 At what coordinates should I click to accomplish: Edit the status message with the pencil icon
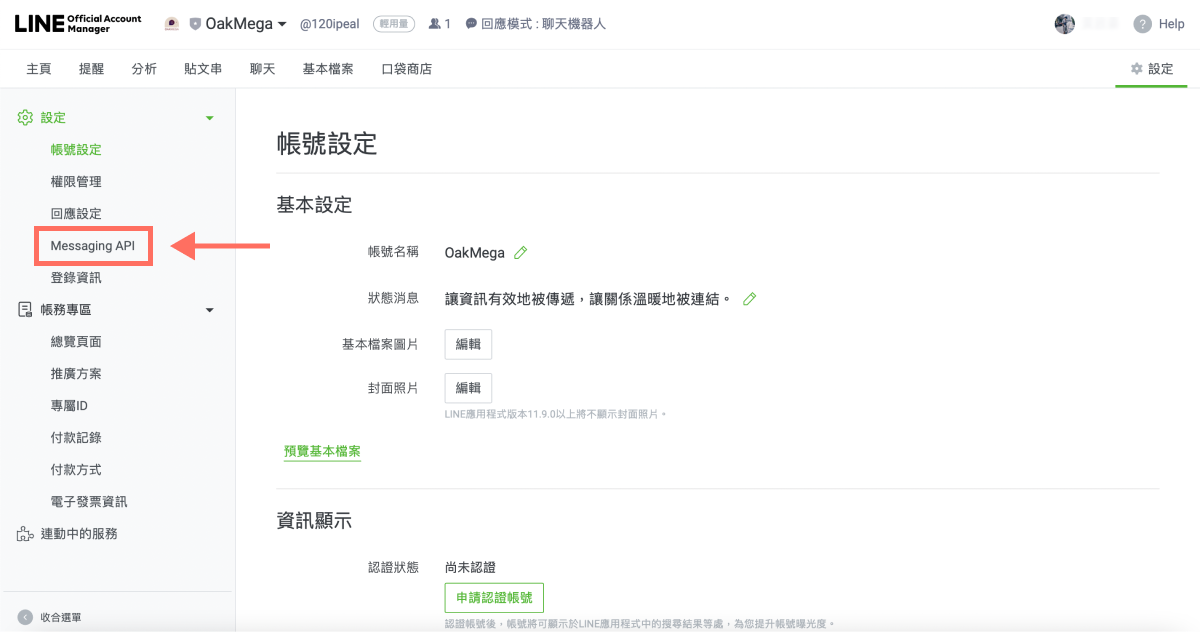(750, 299)
